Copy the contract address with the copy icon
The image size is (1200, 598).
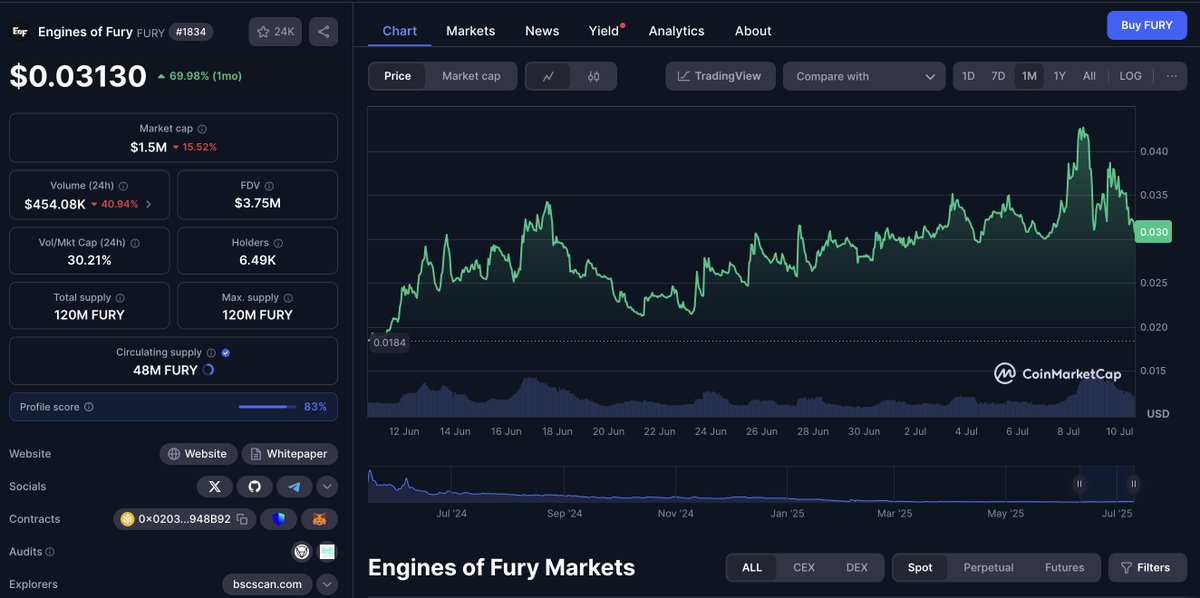[244, 519]
